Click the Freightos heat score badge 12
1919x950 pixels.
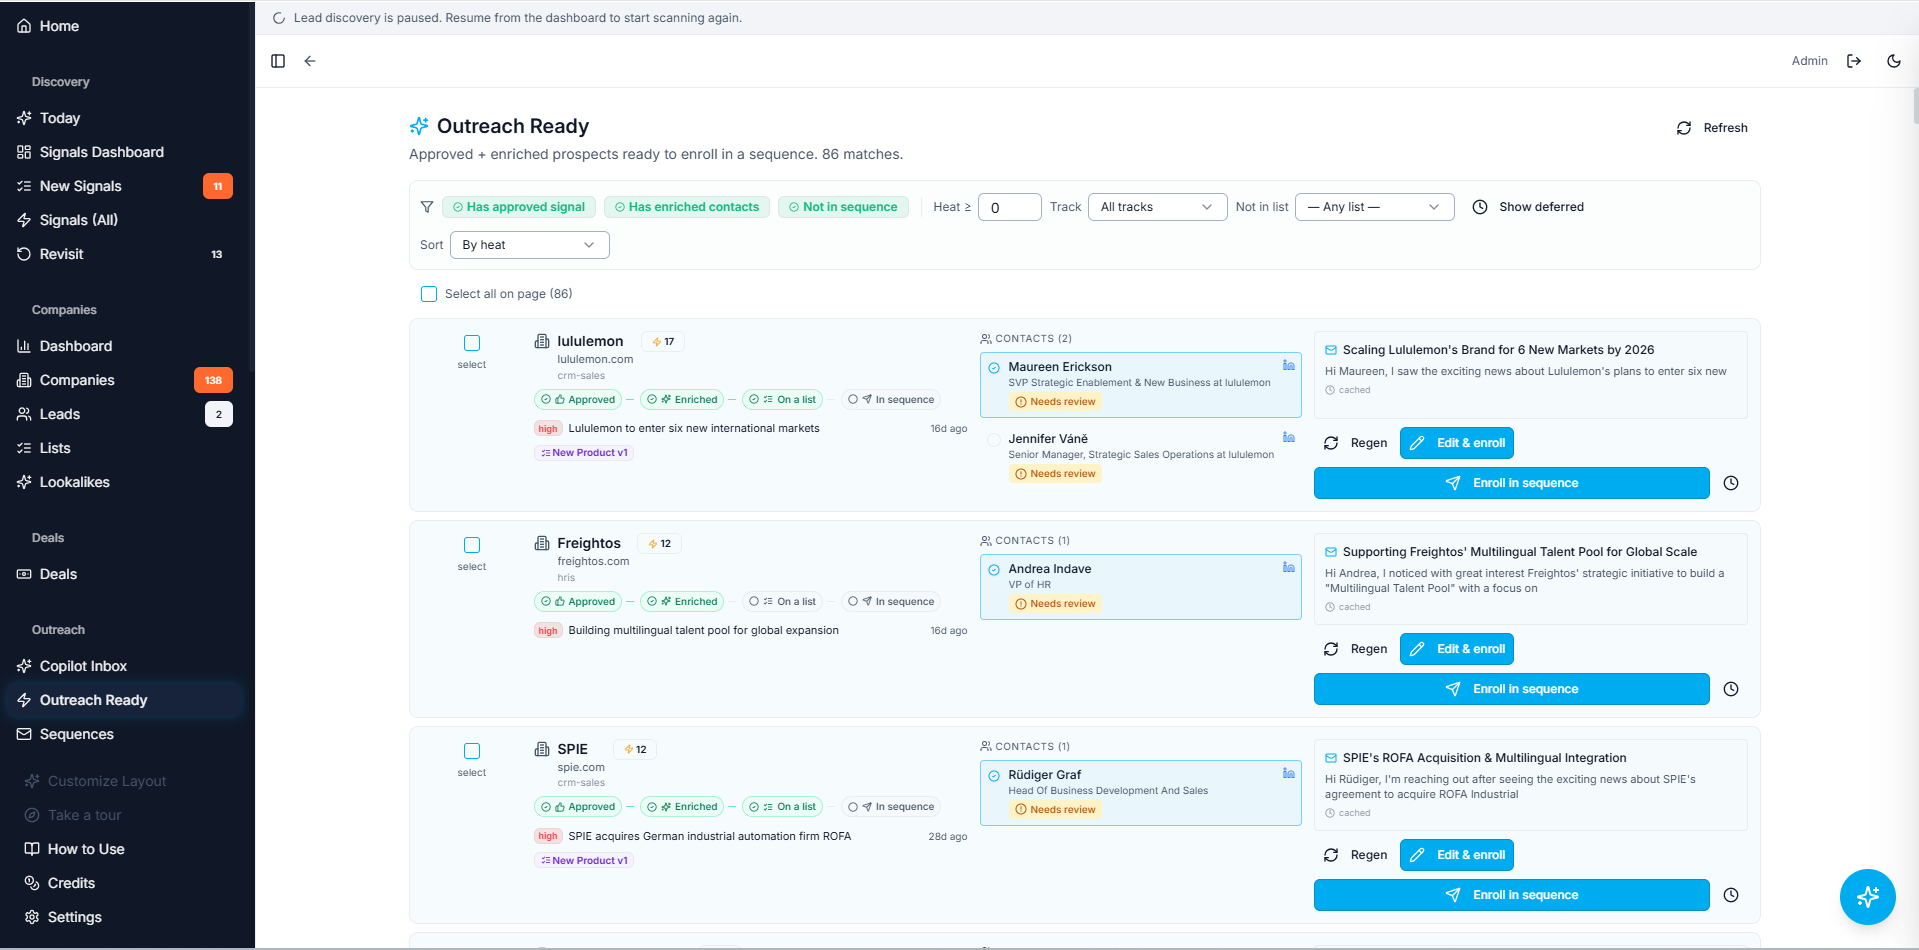[x=659, y=544]
